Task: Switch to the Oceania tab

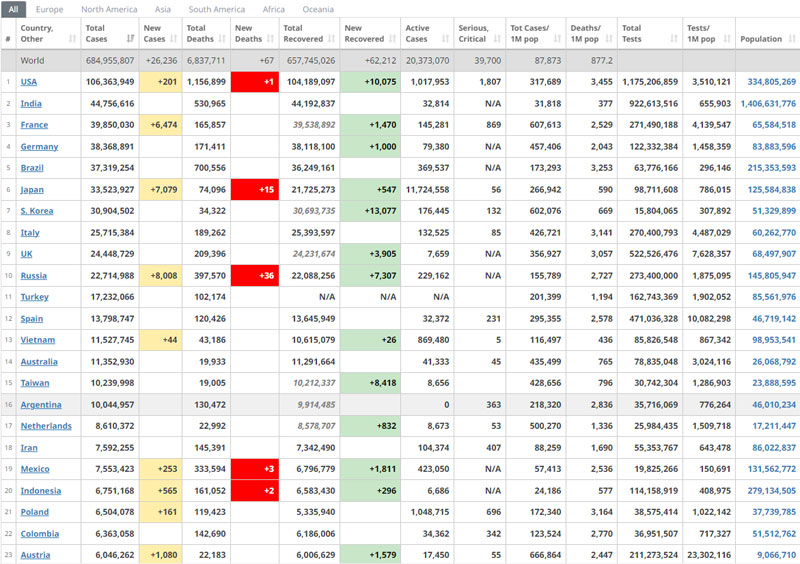Action: click(318, 9)
